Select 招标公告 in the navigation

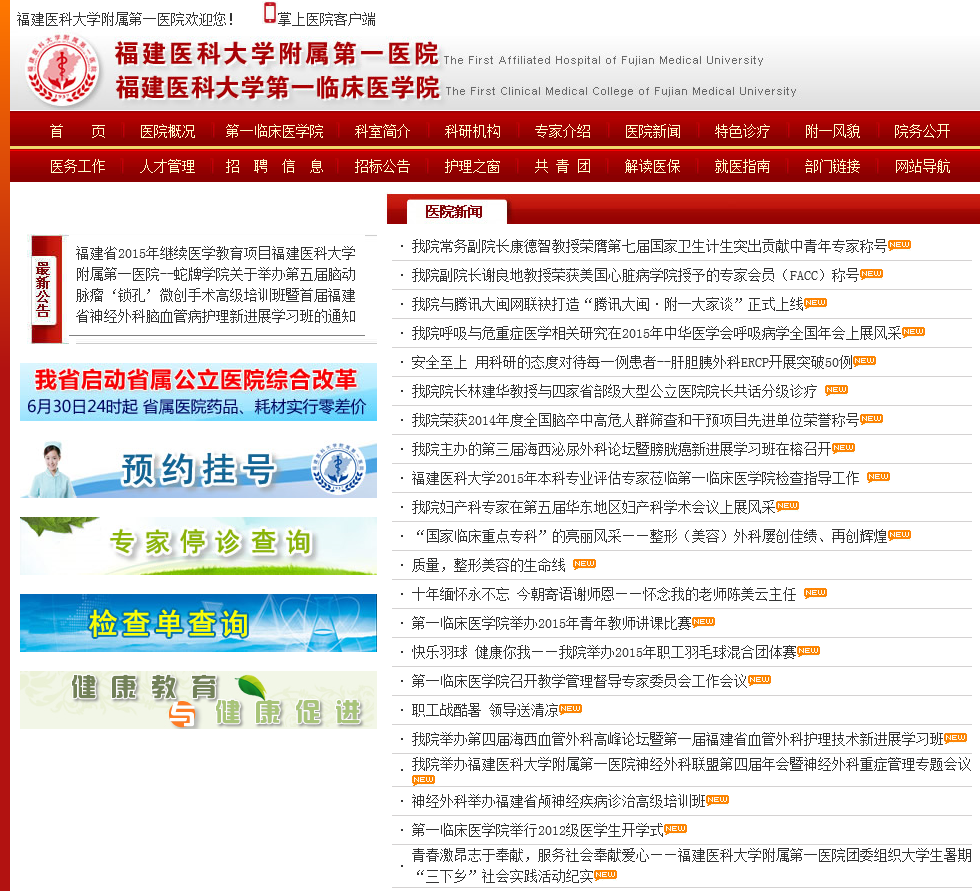pos(382,166)
